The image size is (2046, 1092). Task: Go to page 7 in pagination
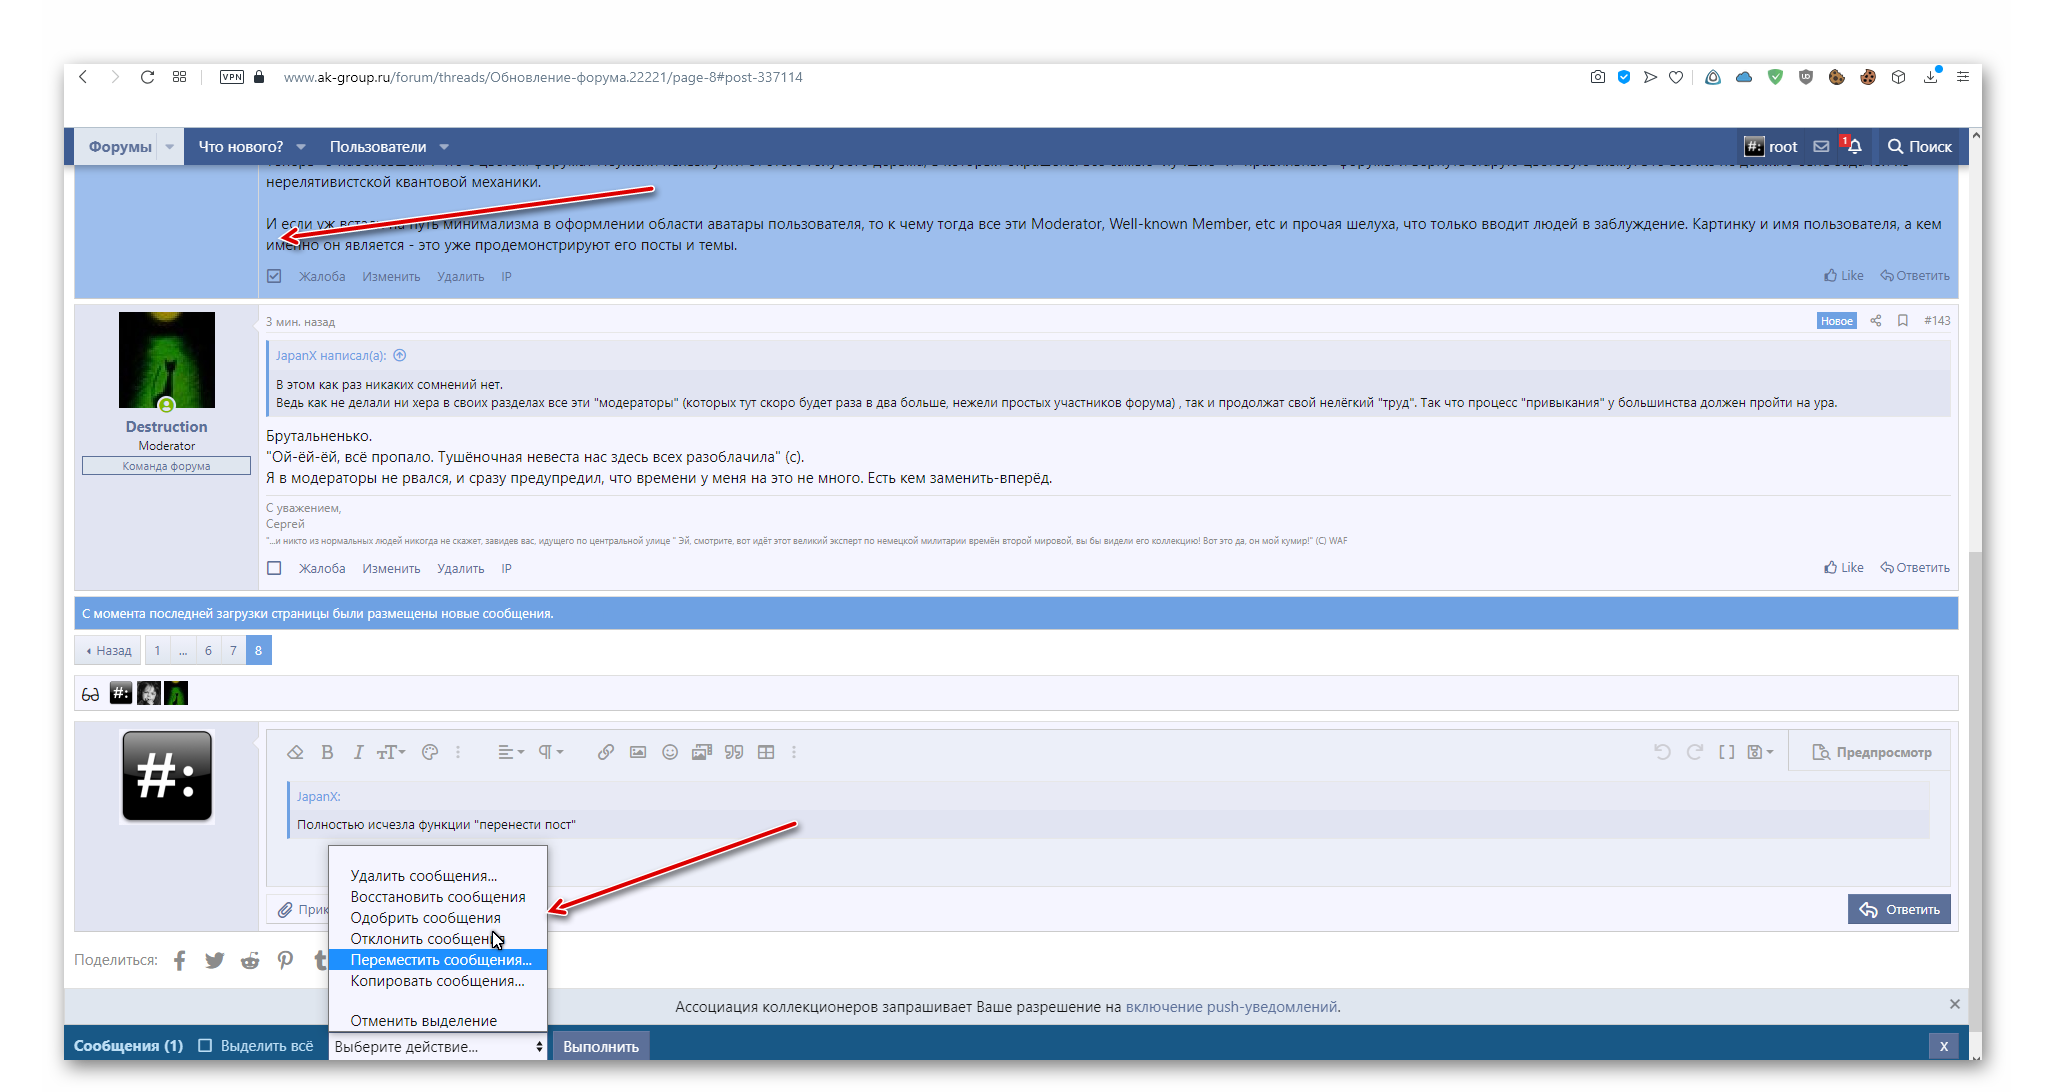tap(233, 650)
